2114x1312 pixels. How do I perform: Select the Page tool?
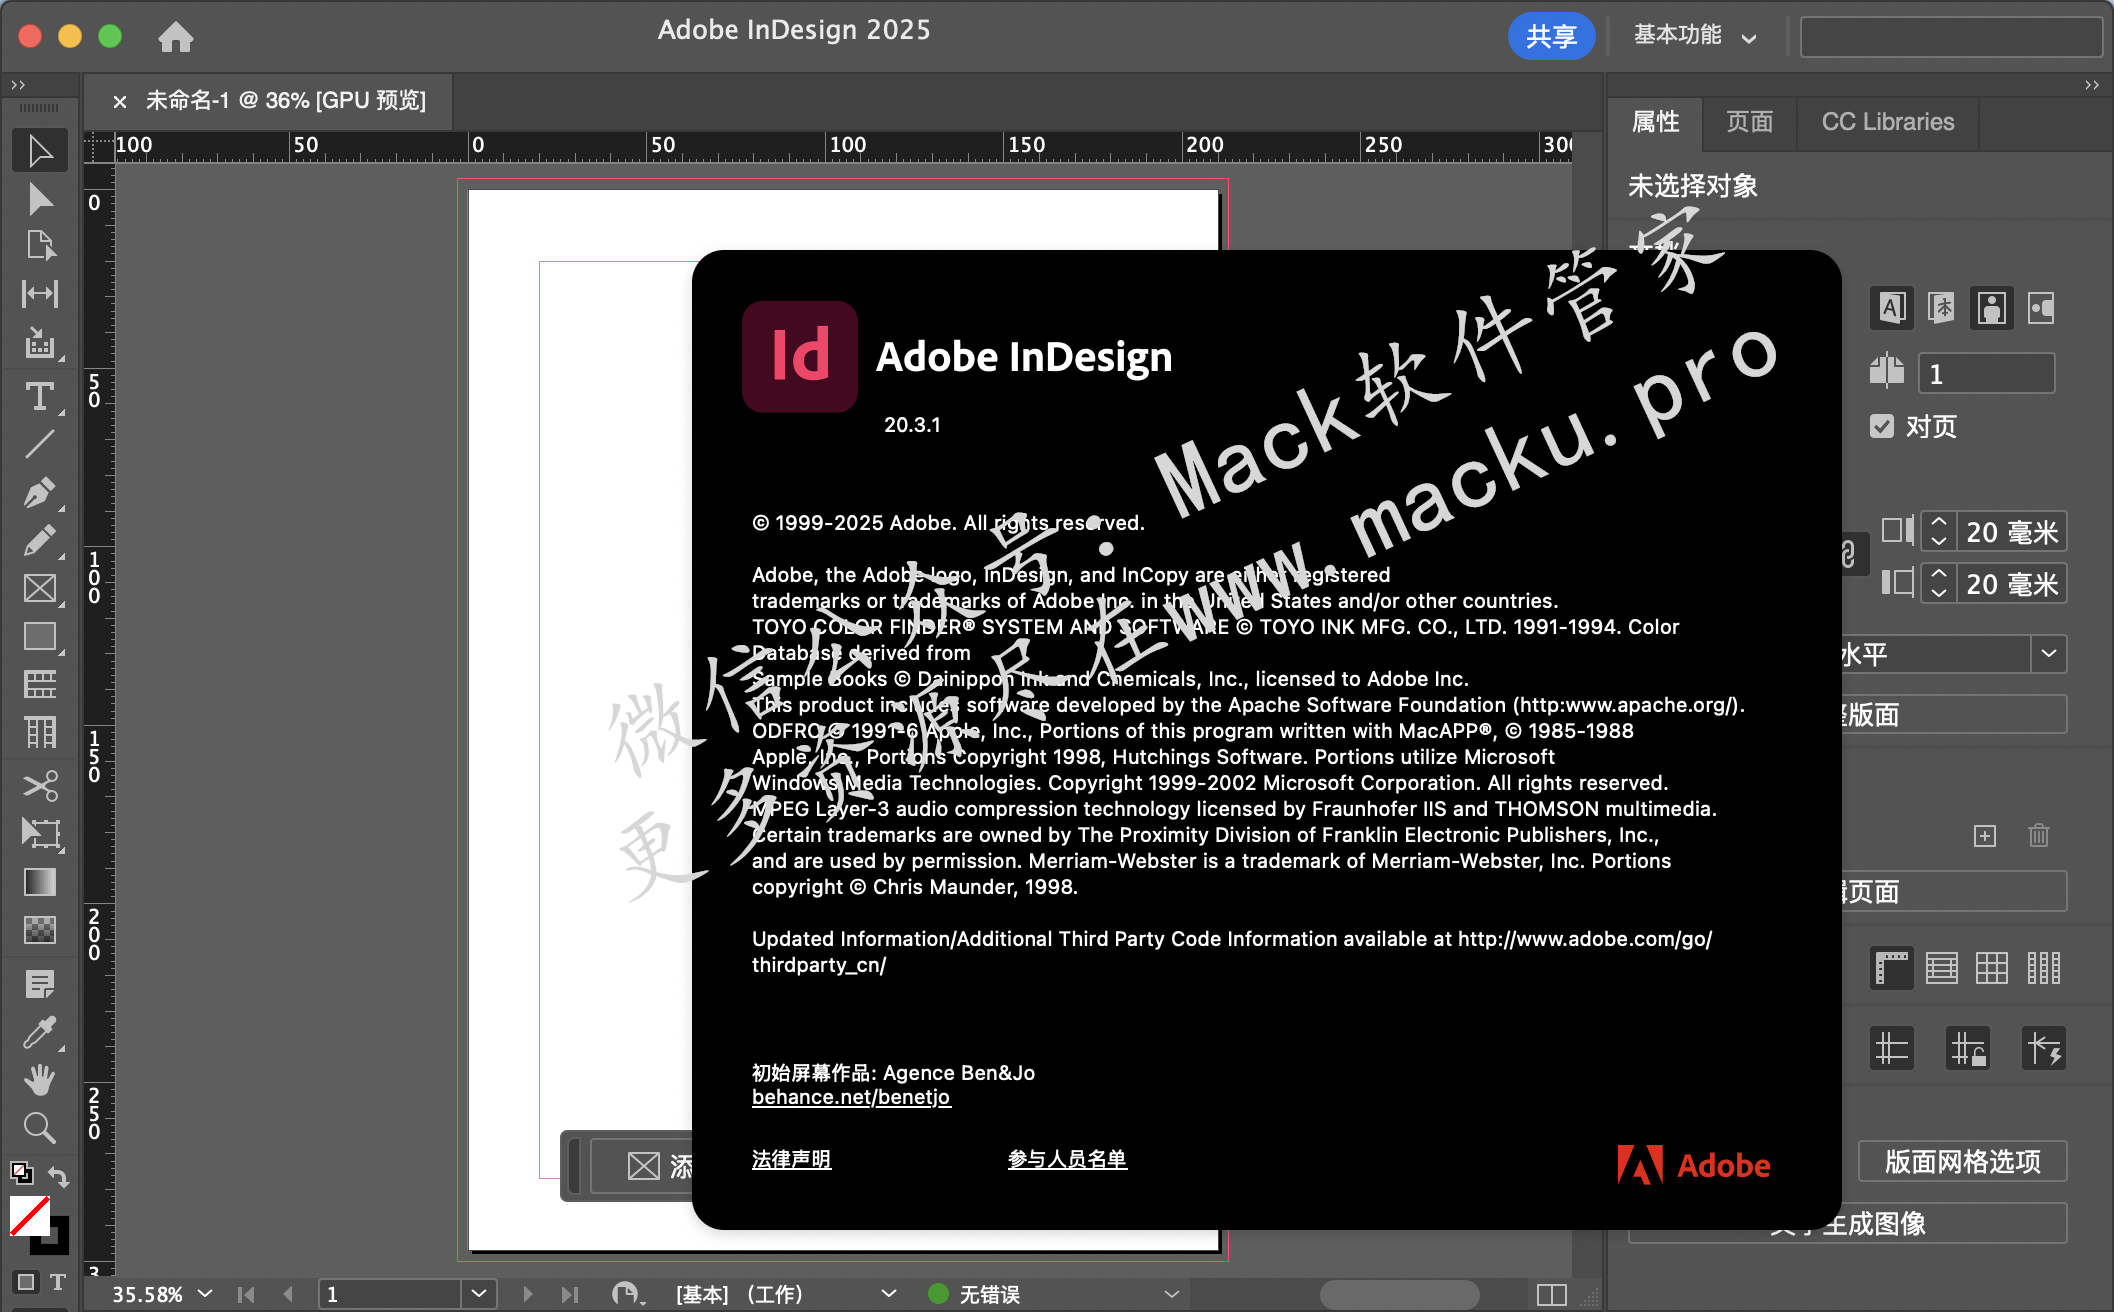(x=40, y=246)
